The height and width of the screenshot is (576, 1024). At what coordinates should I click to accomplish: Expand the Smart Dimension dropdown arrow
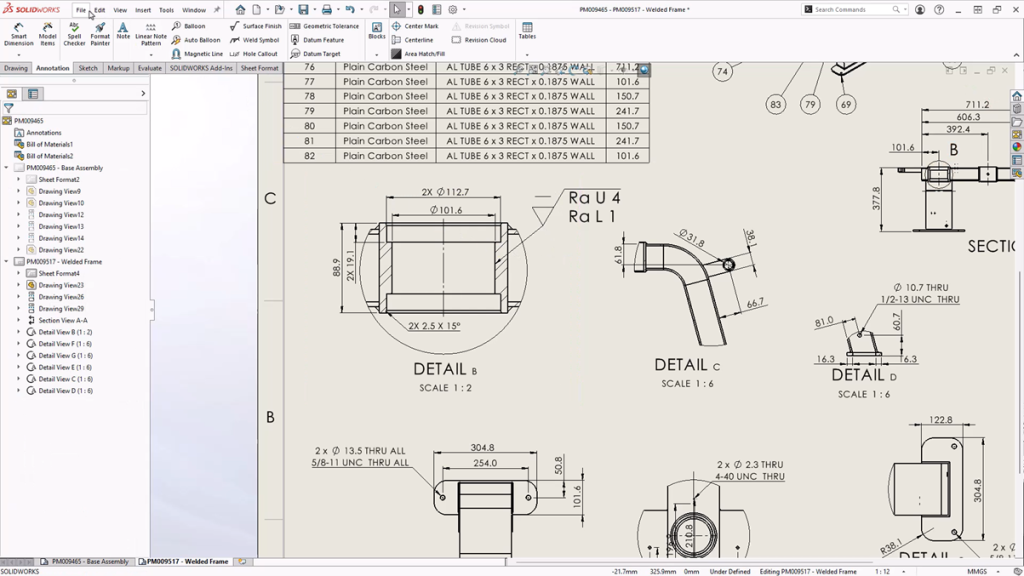[x=18, y=54]
